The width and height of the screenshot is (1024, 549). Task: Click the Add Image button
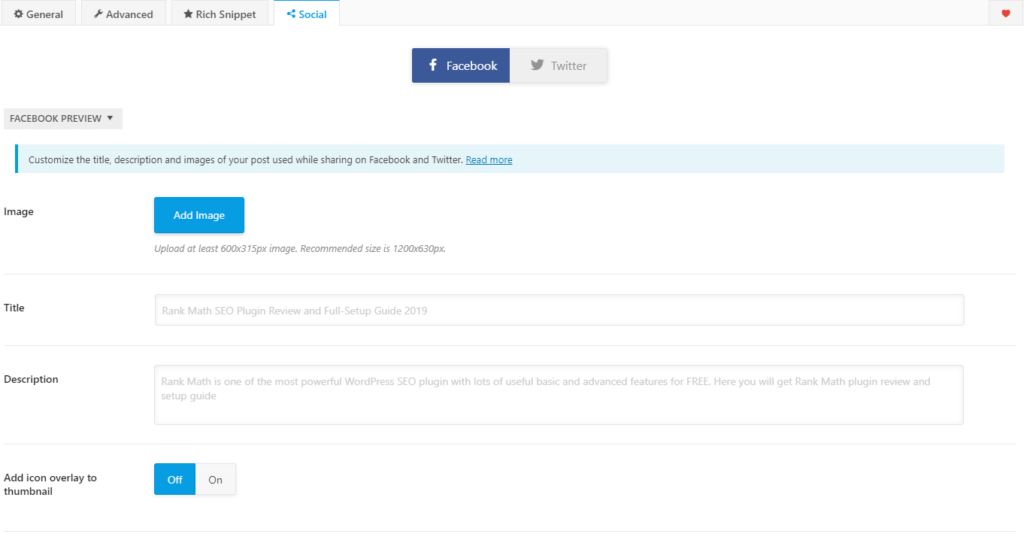(x=199, y=215)
